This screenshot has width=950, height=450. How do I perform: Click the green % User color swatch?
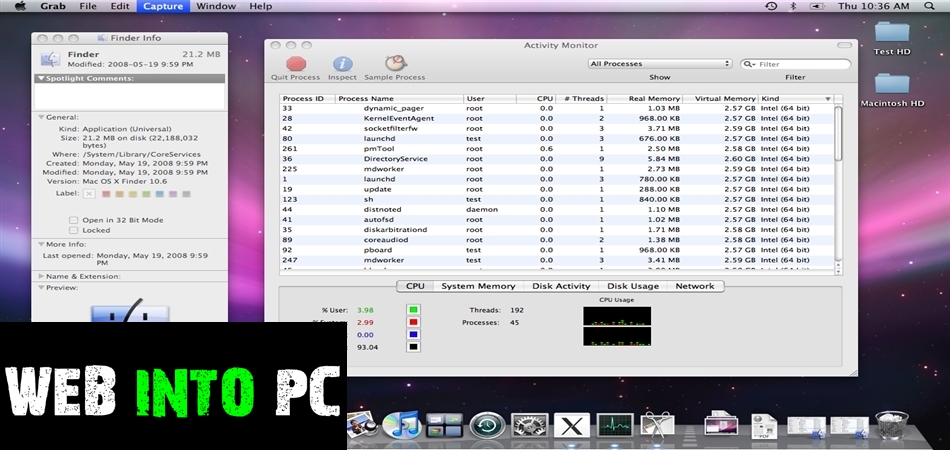click(414, 310)
